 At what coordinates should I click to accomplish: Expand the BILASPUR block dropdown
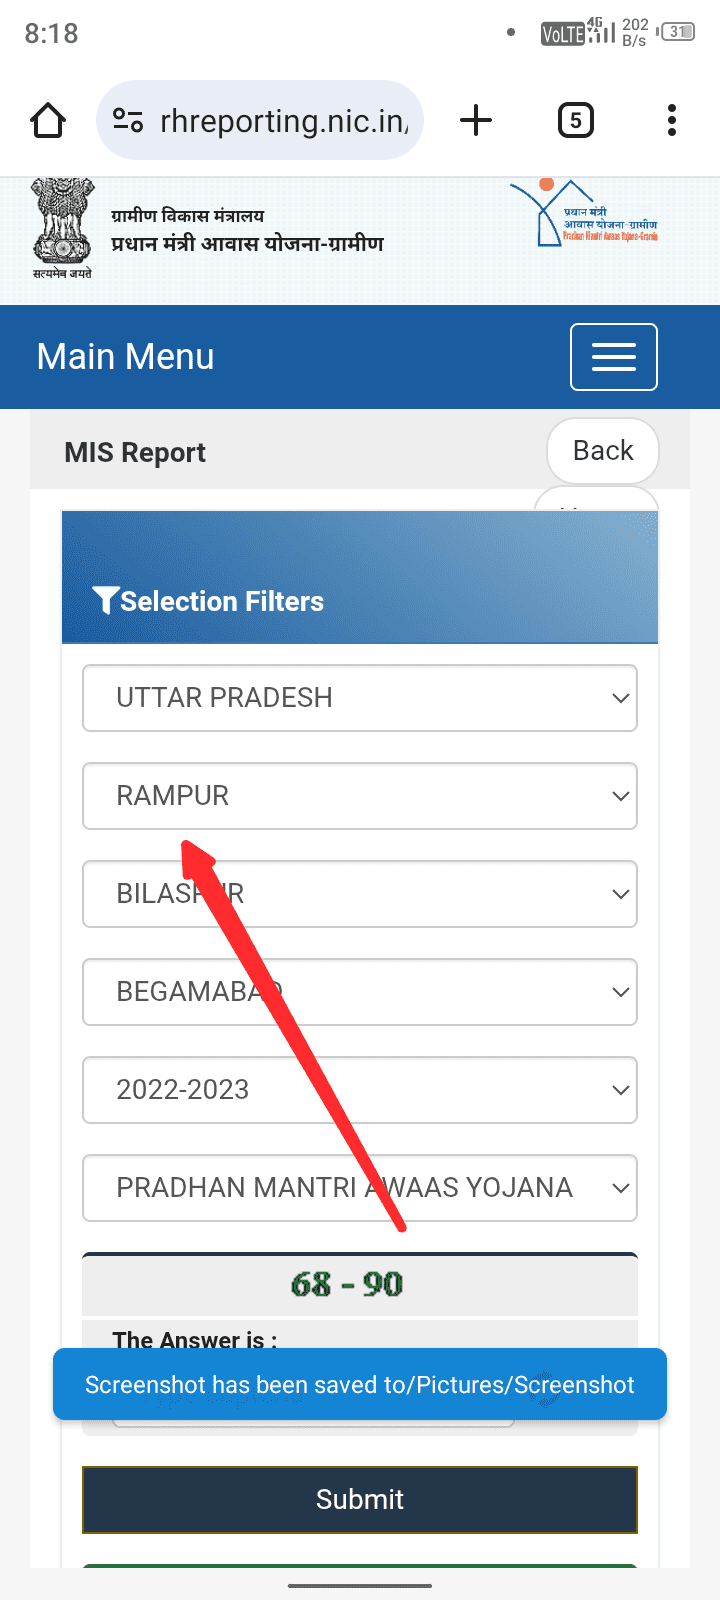coord(360,894)
